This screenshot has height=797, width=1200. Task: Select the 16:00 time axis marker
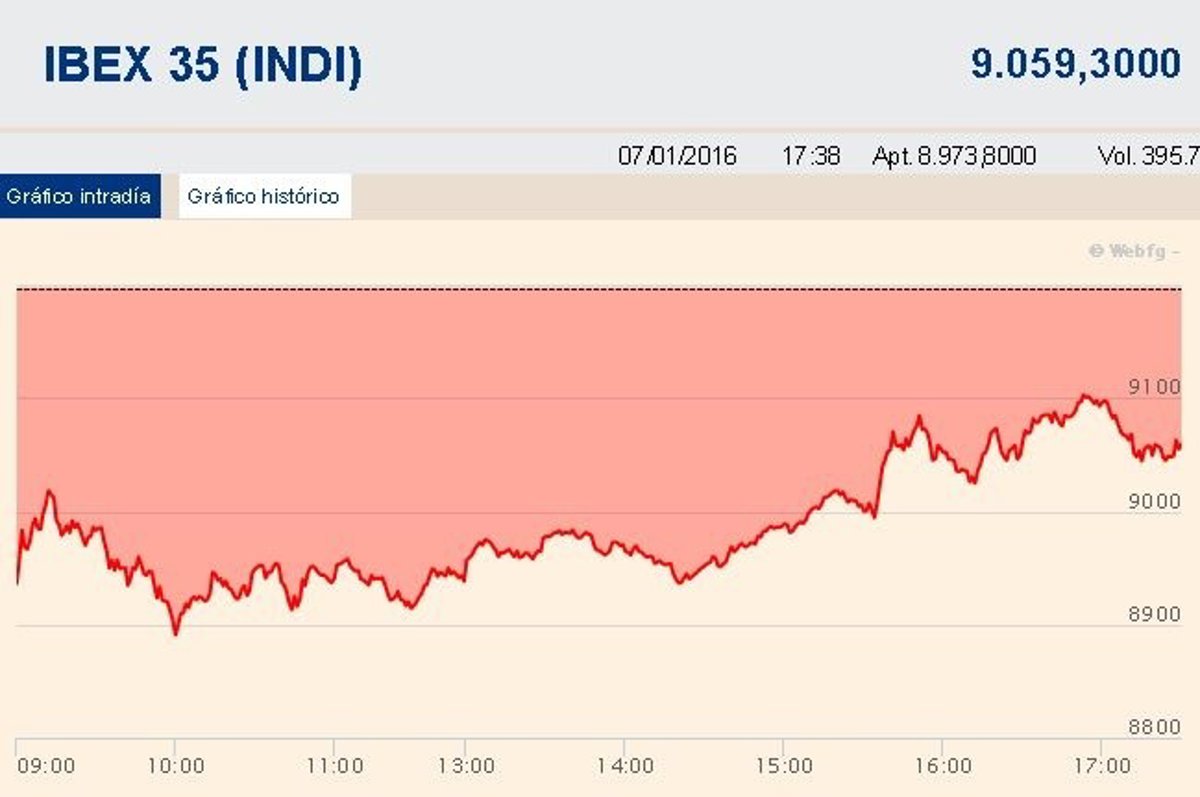tap(942, 766)
